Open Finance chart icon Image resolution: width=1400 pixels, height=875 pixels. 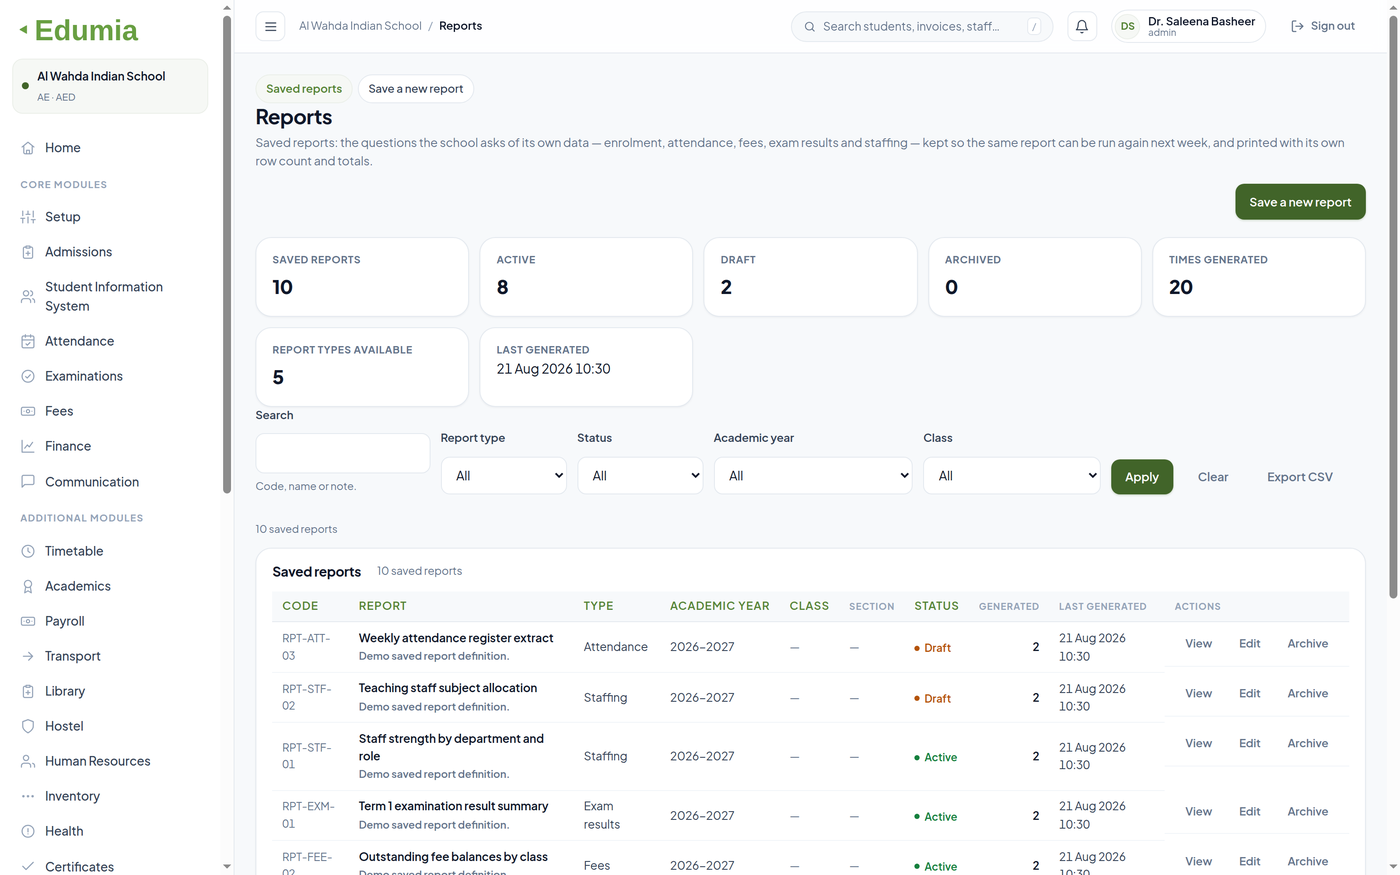(x=28, y=446)
